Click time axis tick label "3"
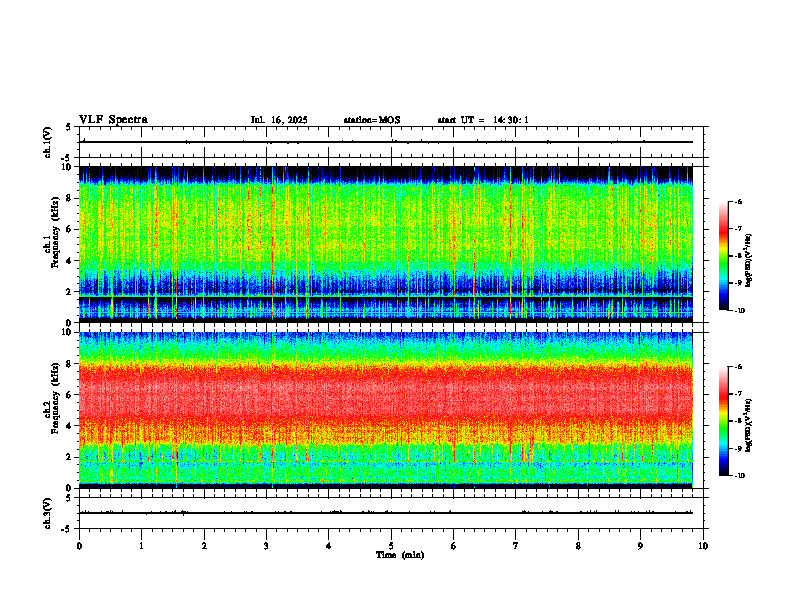Screen dimensions: 792x612 pyautogui.click(x=266, y=546)
